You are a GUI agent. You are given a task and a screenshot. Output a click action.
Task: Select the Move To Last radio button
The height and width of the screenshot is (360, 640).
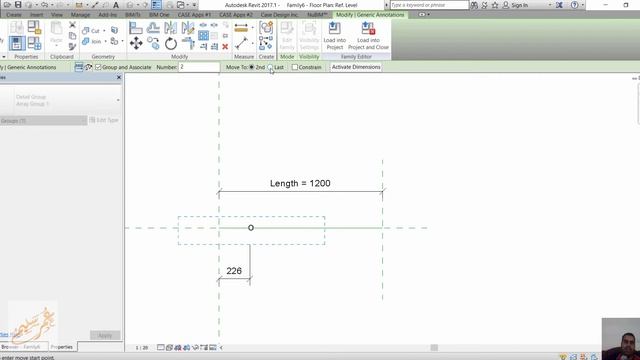pyautogui.click(x=270, y=67)
